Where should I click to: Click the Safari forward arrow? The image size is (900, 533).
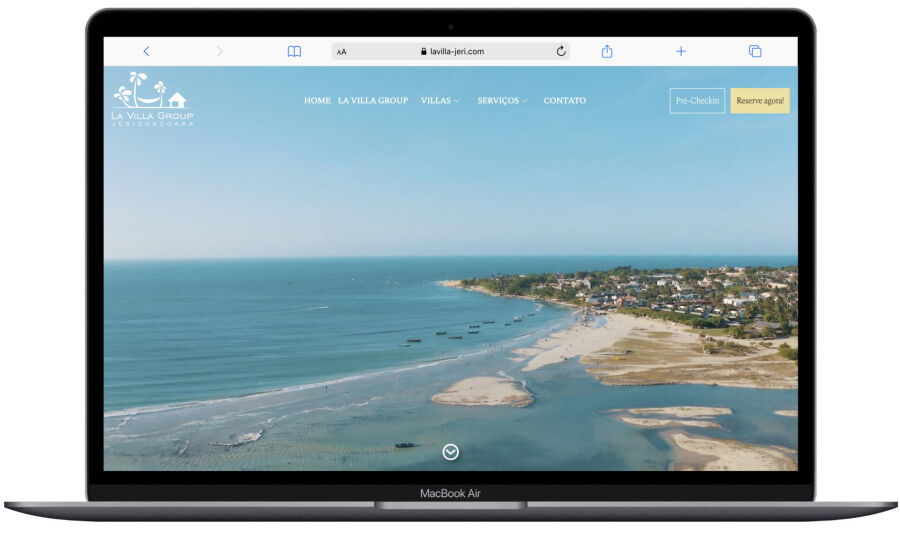[220, 51]
